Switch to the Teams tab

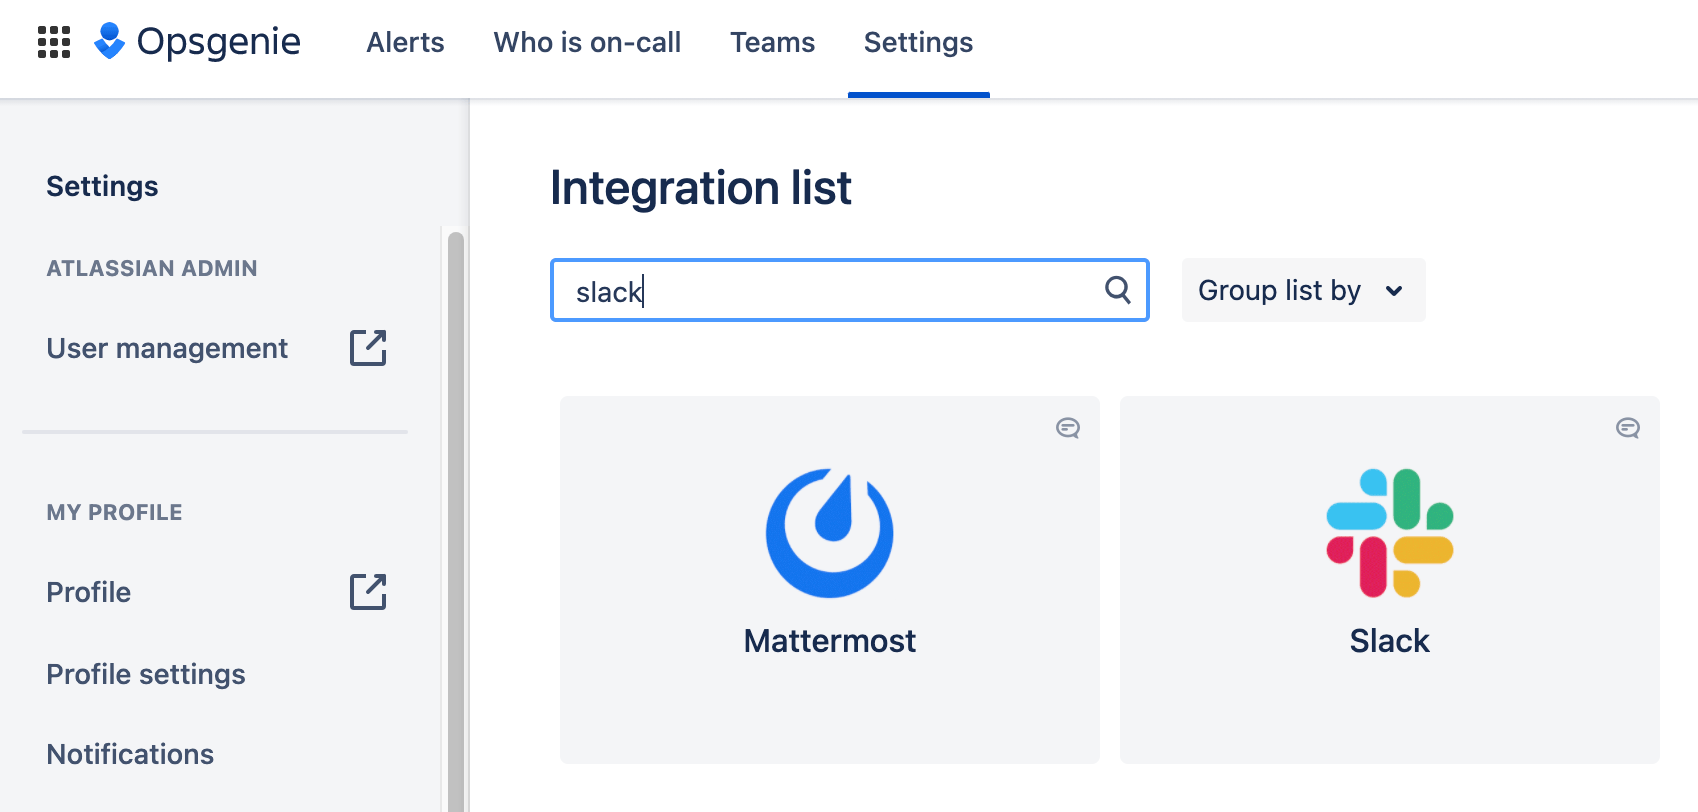point(772,43)
